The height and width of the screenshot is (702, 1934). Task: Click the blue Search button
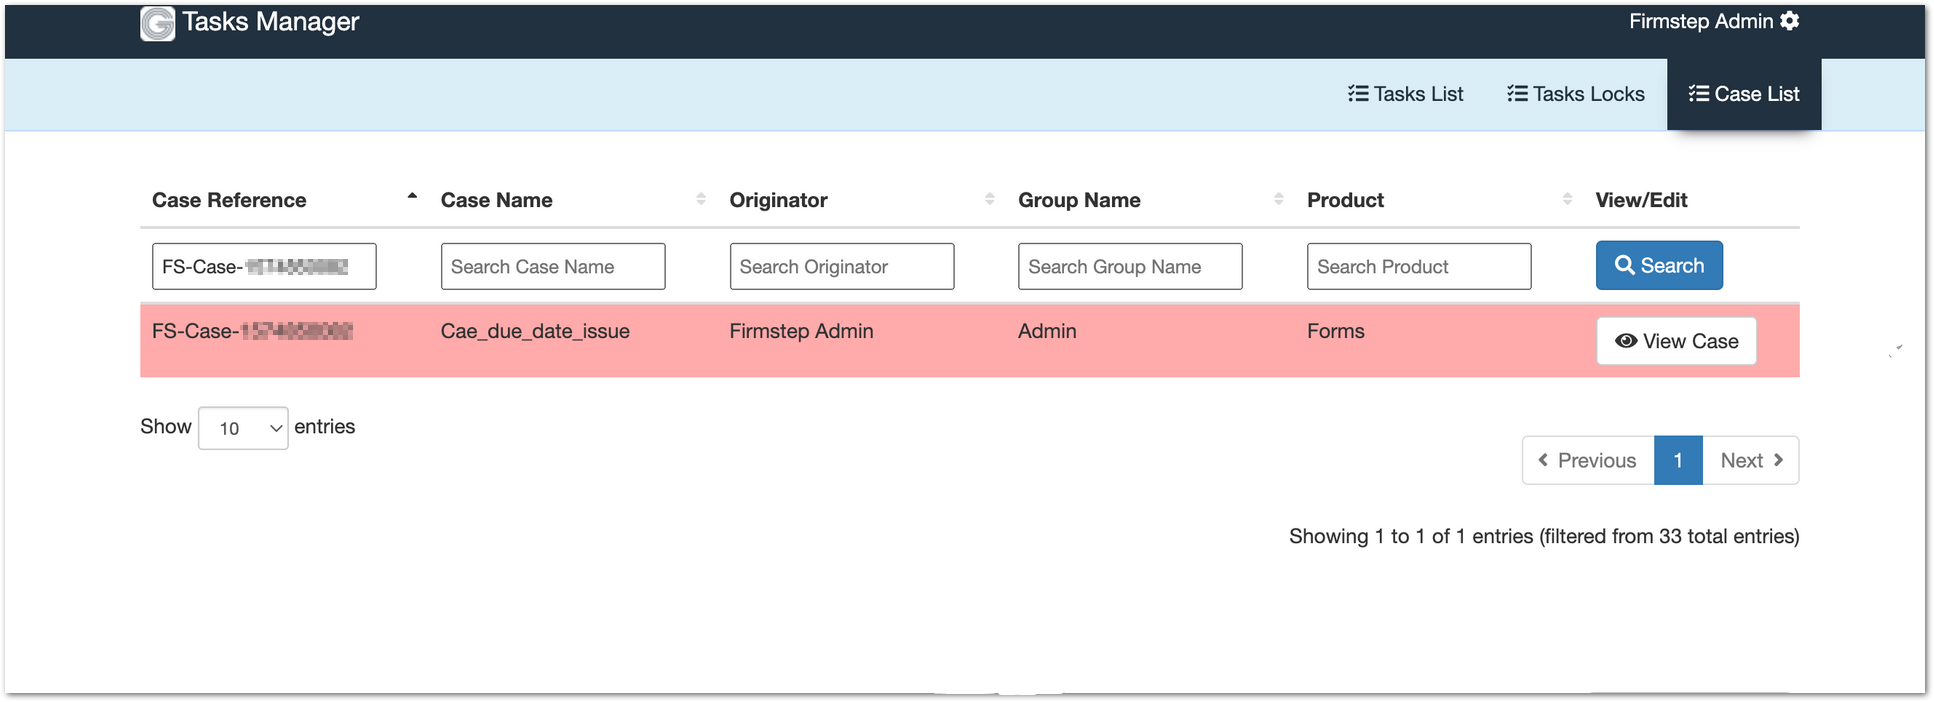pos(1659,265)
